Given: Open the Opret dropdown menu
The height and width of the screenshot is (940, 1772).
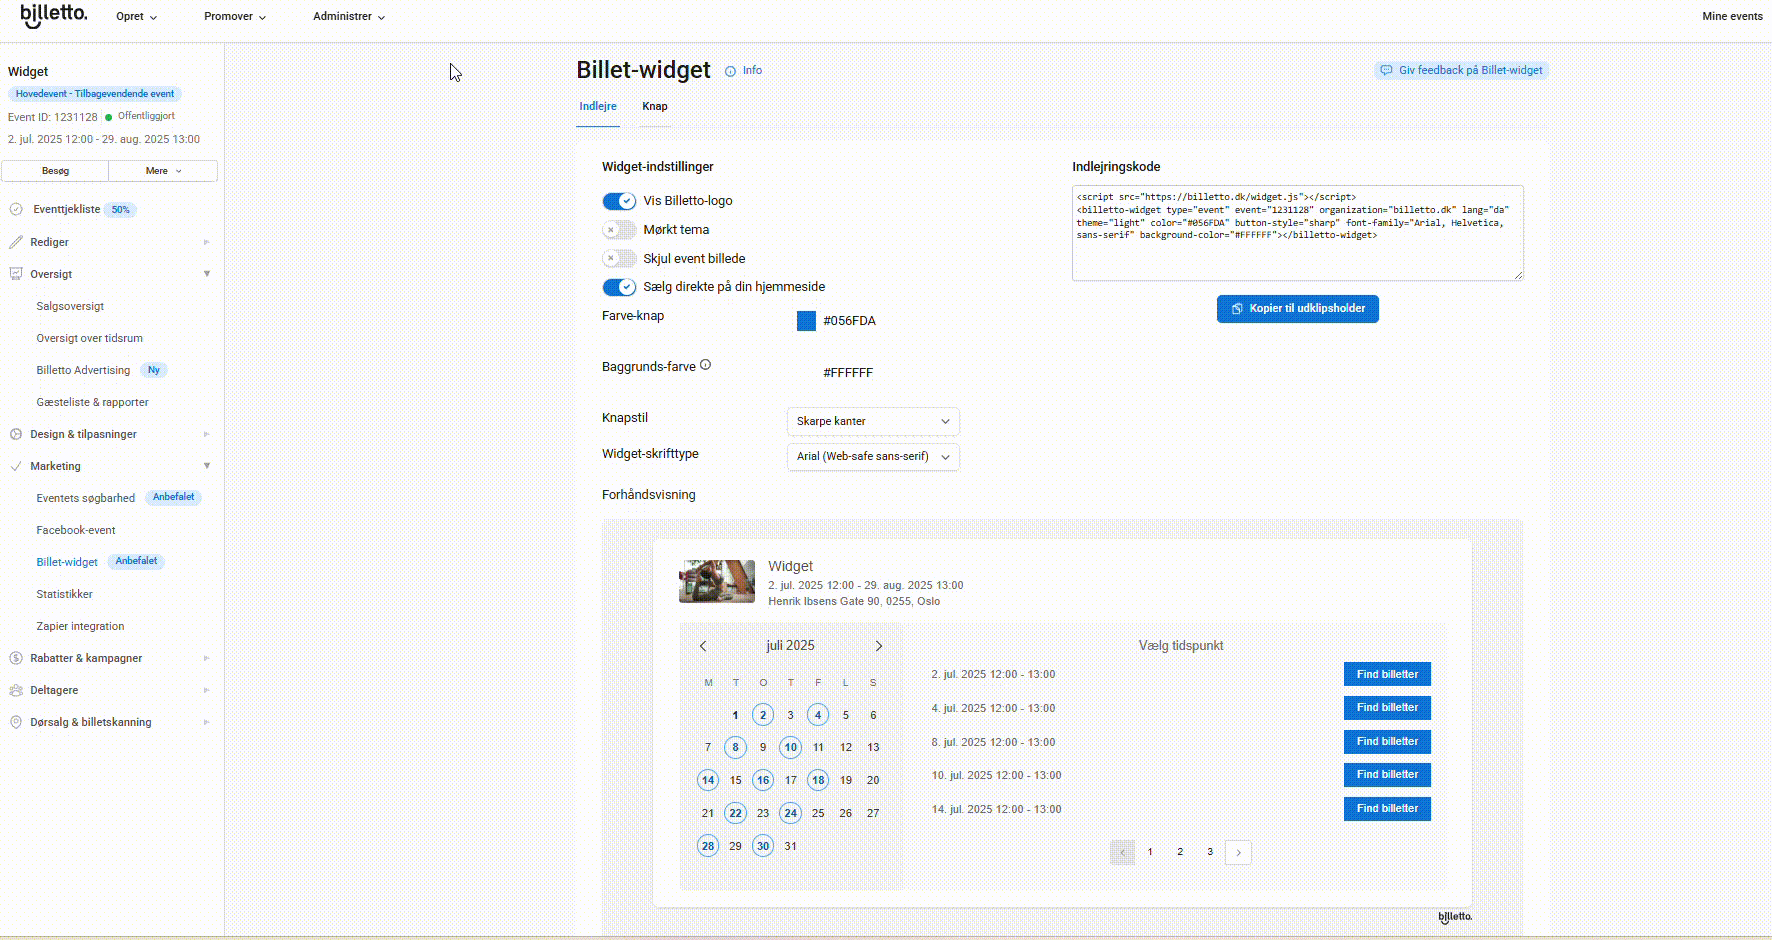Looking at the screenshot, I should pyautogui.click(x=136, y=17).
